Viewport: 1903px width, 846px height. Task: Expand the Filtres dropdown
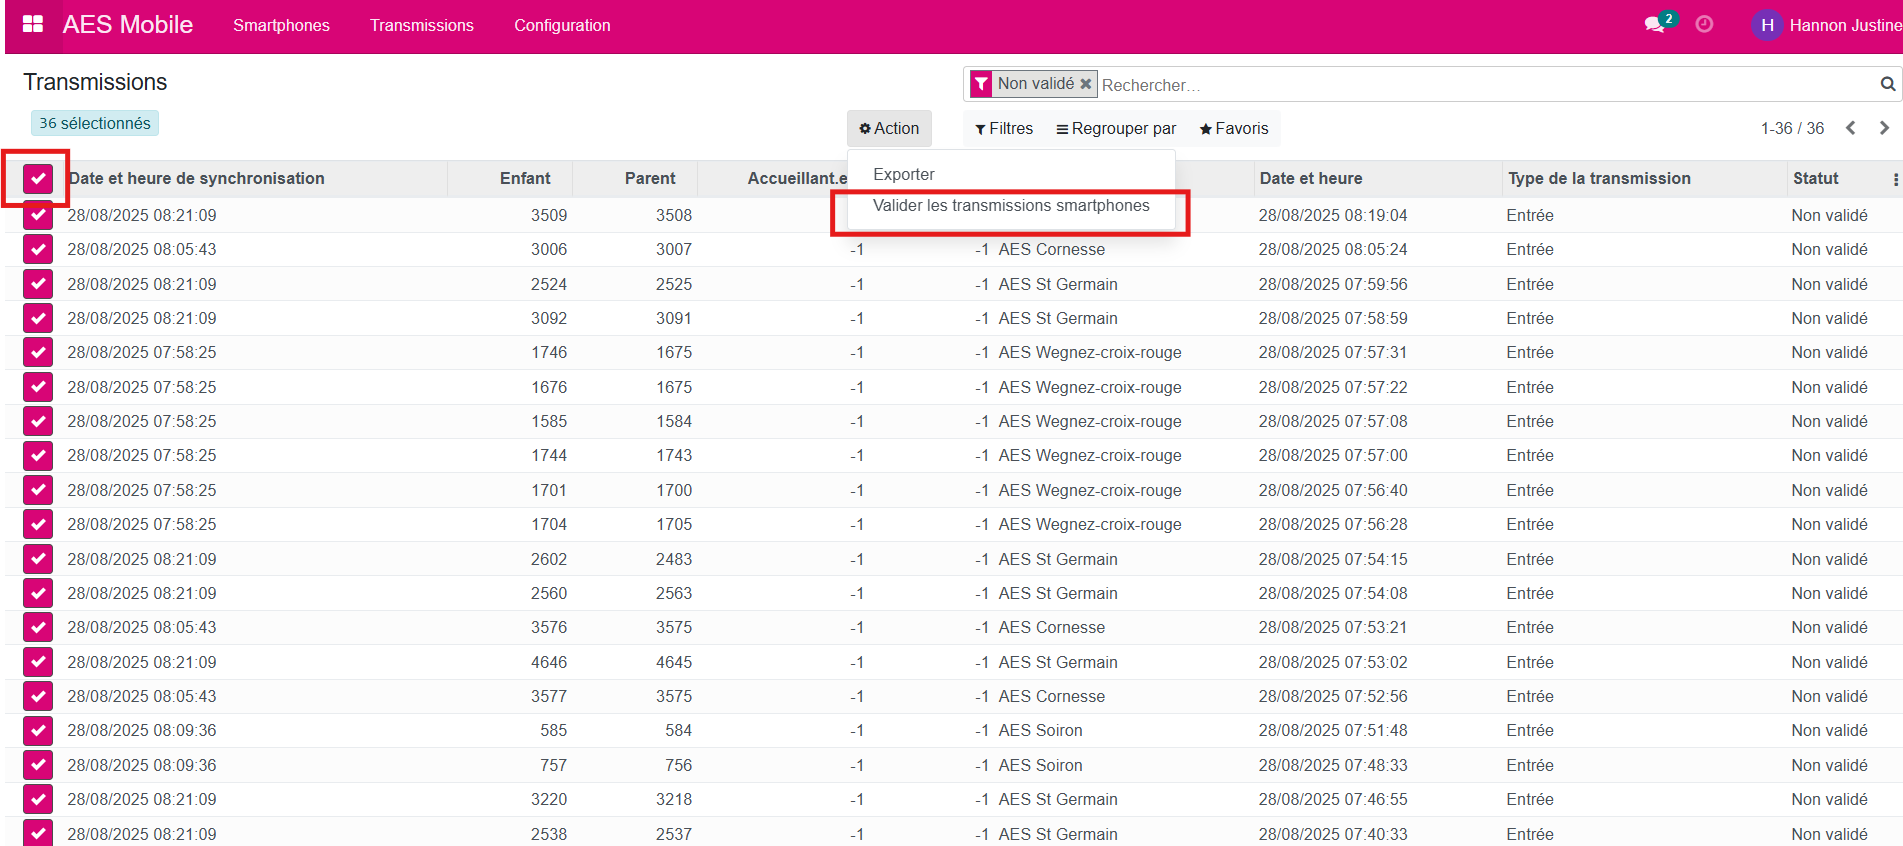pyautogui.click(x=1004, y=129)
